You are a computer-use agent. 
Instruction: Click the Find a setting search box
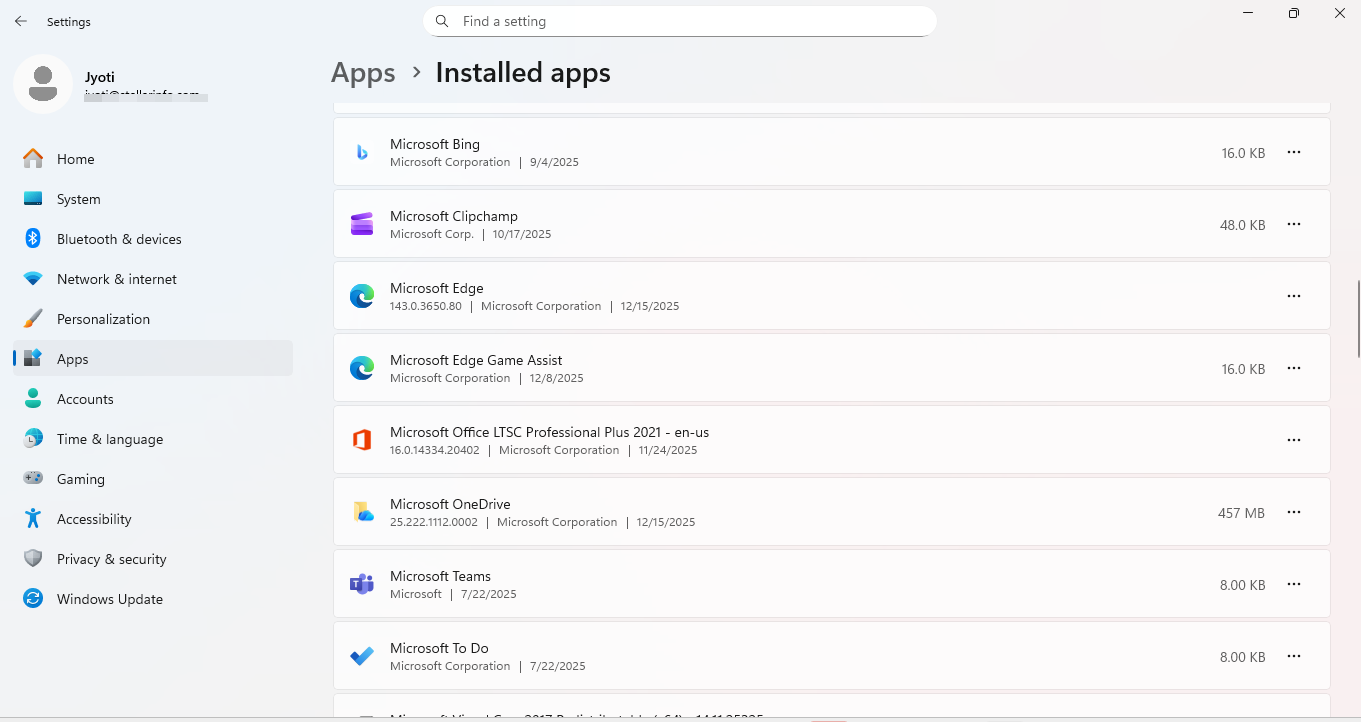[680, 21]
